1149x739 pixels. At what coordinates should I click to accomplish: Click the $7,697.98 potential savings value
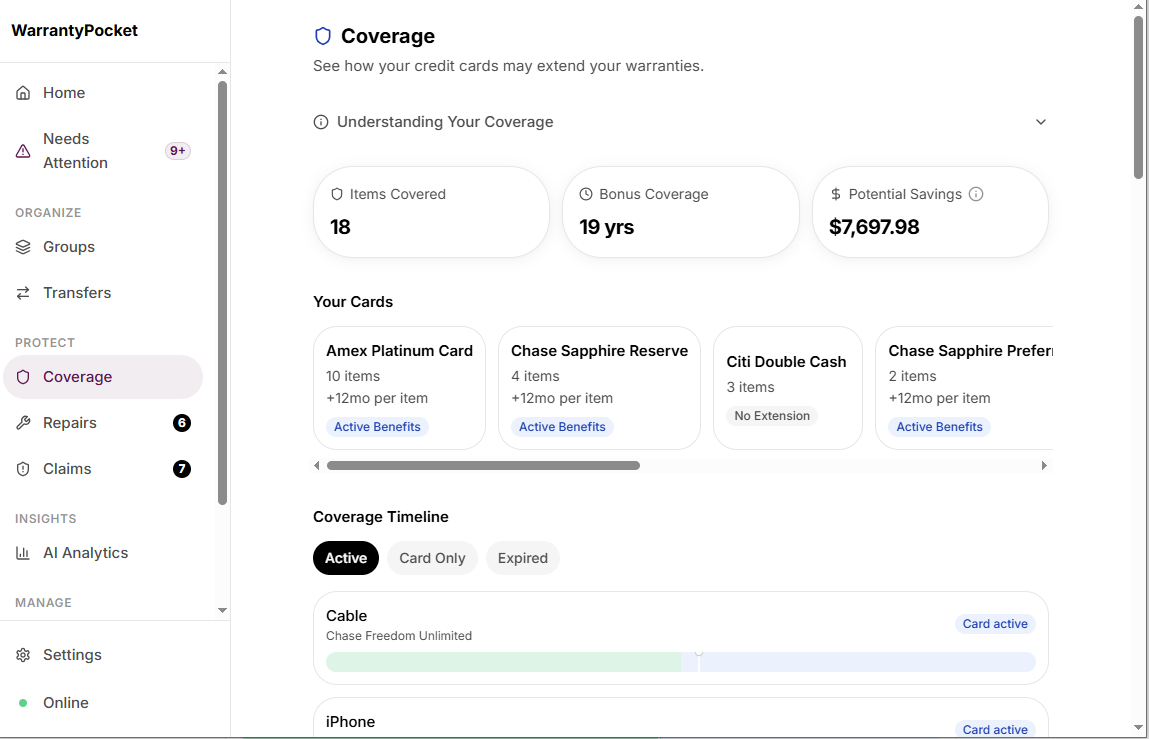pyautogui.click(x=874, y=227)
